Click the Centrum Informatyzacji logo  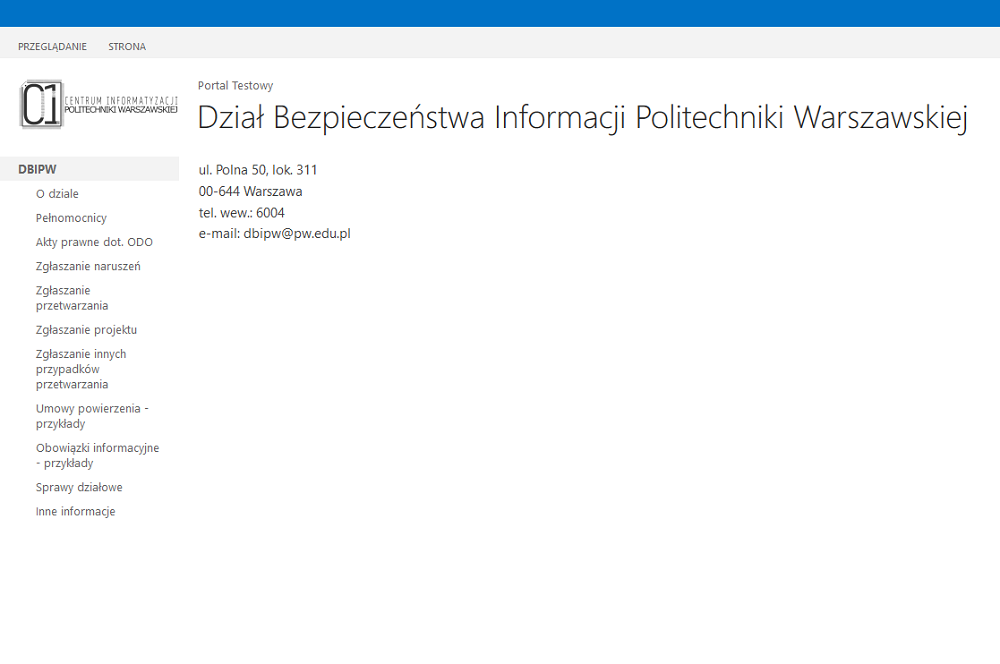99,105
